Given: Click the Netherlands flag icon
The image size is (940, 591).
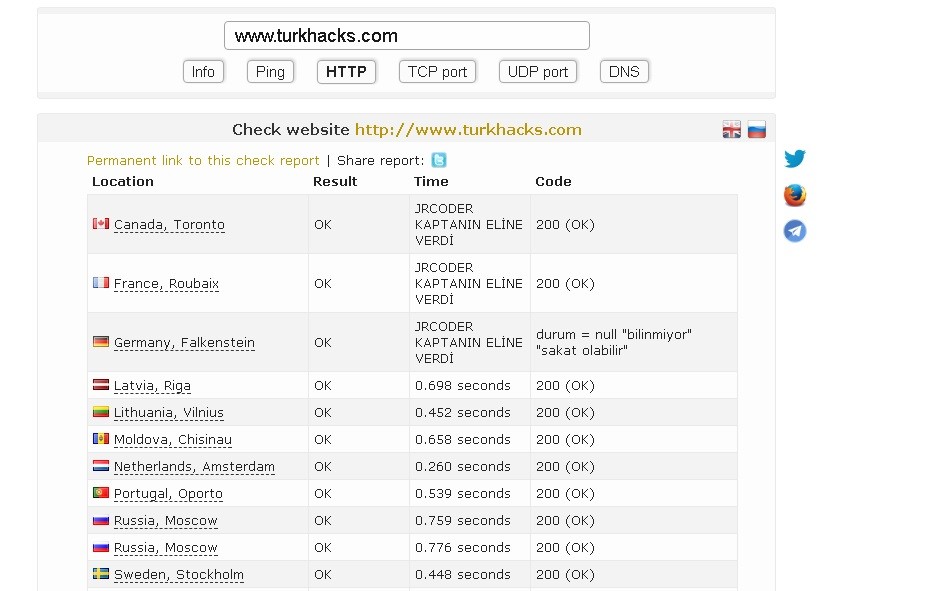Looking at the screenshot, I should click(101, 466).
